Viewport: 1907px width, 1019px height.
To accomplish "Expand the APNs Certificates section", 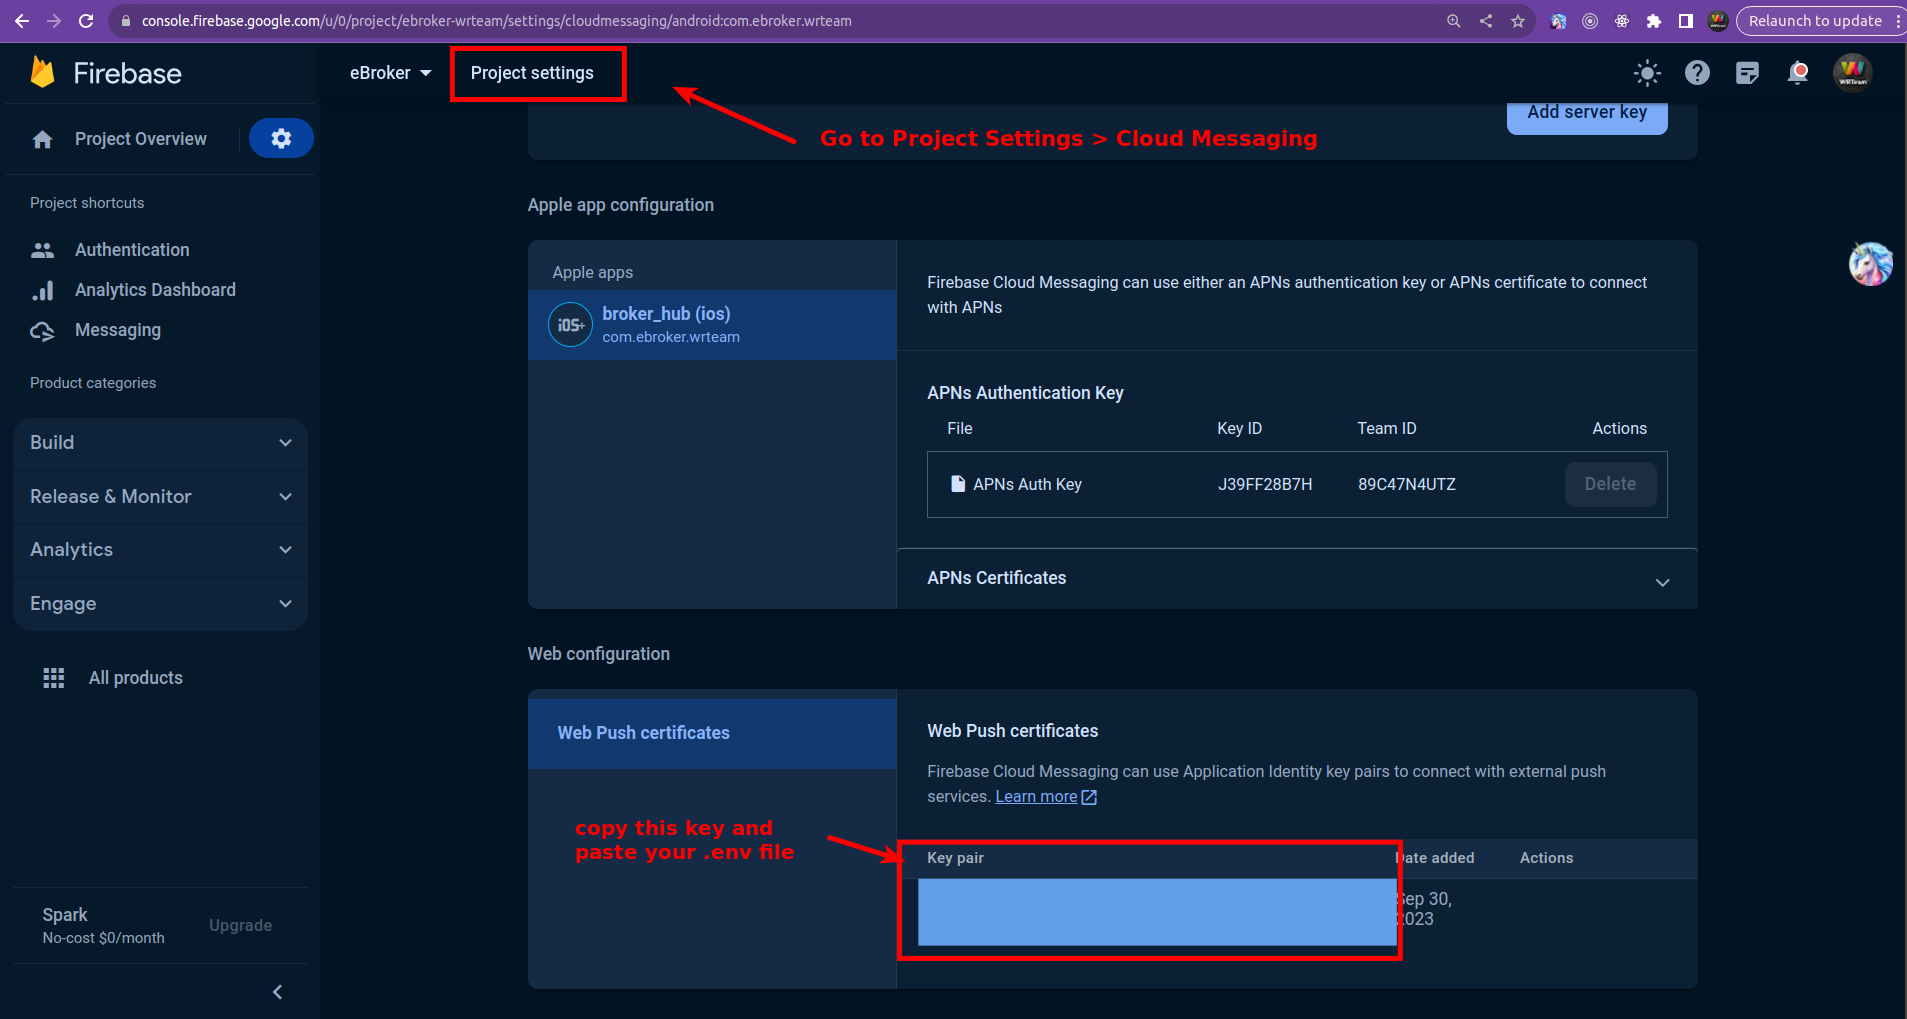I will click(1297, 579).
